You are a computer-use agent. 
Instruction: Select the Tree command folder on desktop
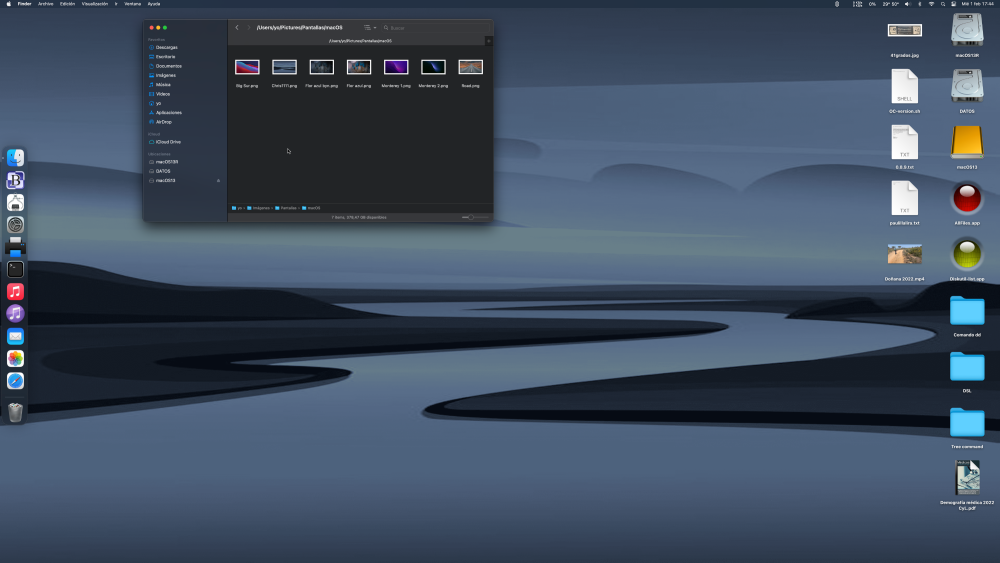tap(967, 423)
